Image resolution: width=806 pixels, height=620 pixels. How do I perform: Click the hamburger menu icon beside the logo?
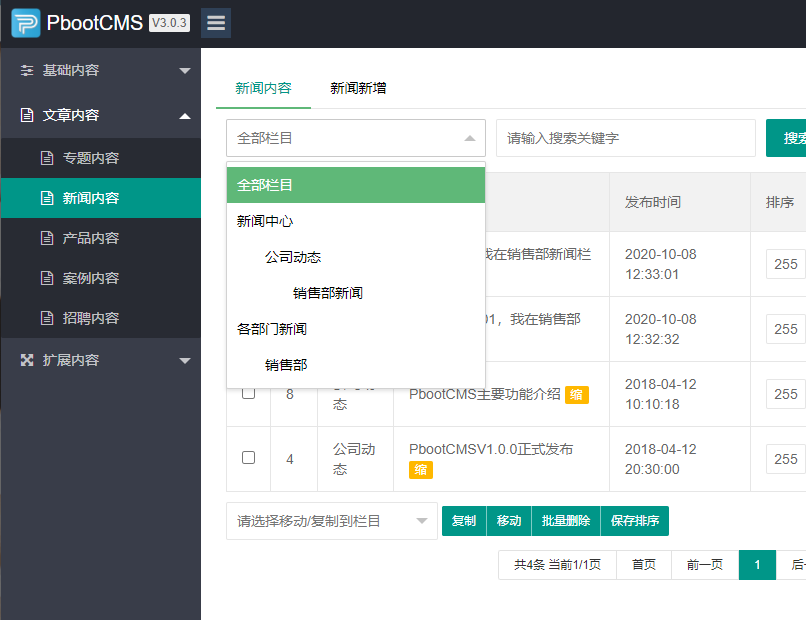tap(215, 22)
